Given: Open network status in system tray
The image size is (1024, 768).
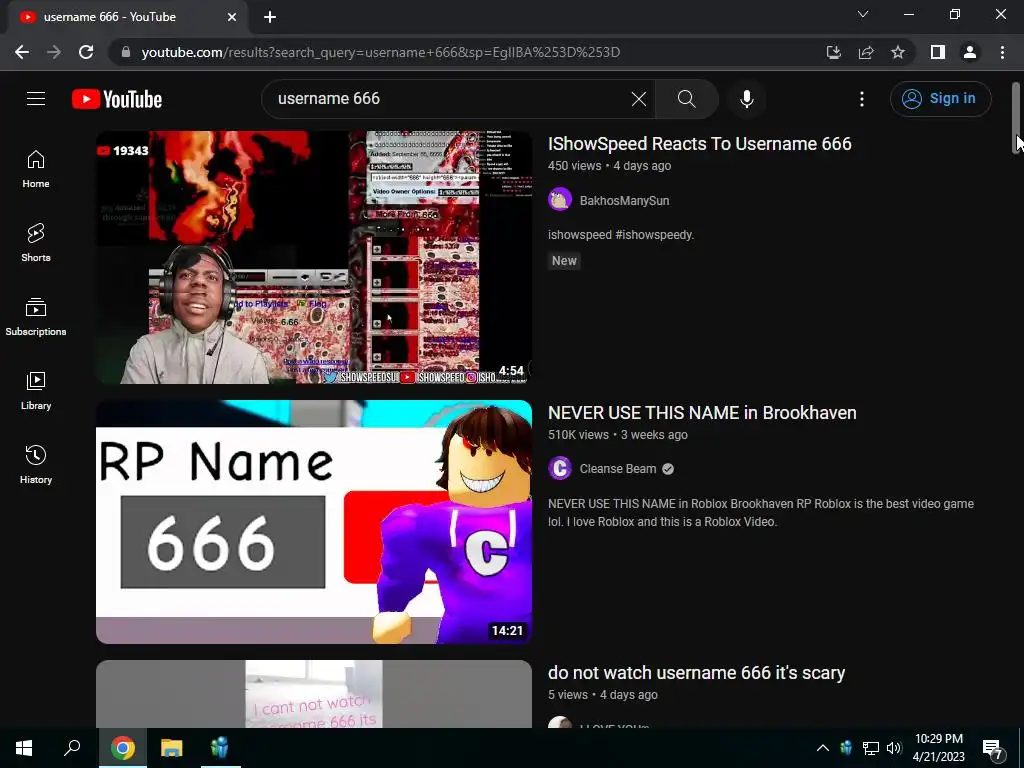Looking at the screenshot, I should tap(870, 748).
